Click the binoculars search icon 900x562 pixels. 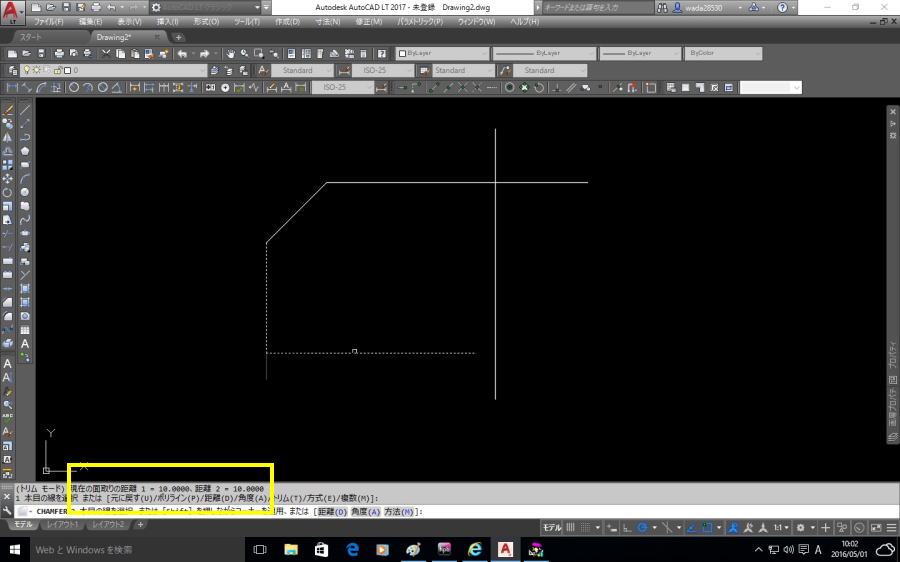pyautogui.click(x=662, y=7)
